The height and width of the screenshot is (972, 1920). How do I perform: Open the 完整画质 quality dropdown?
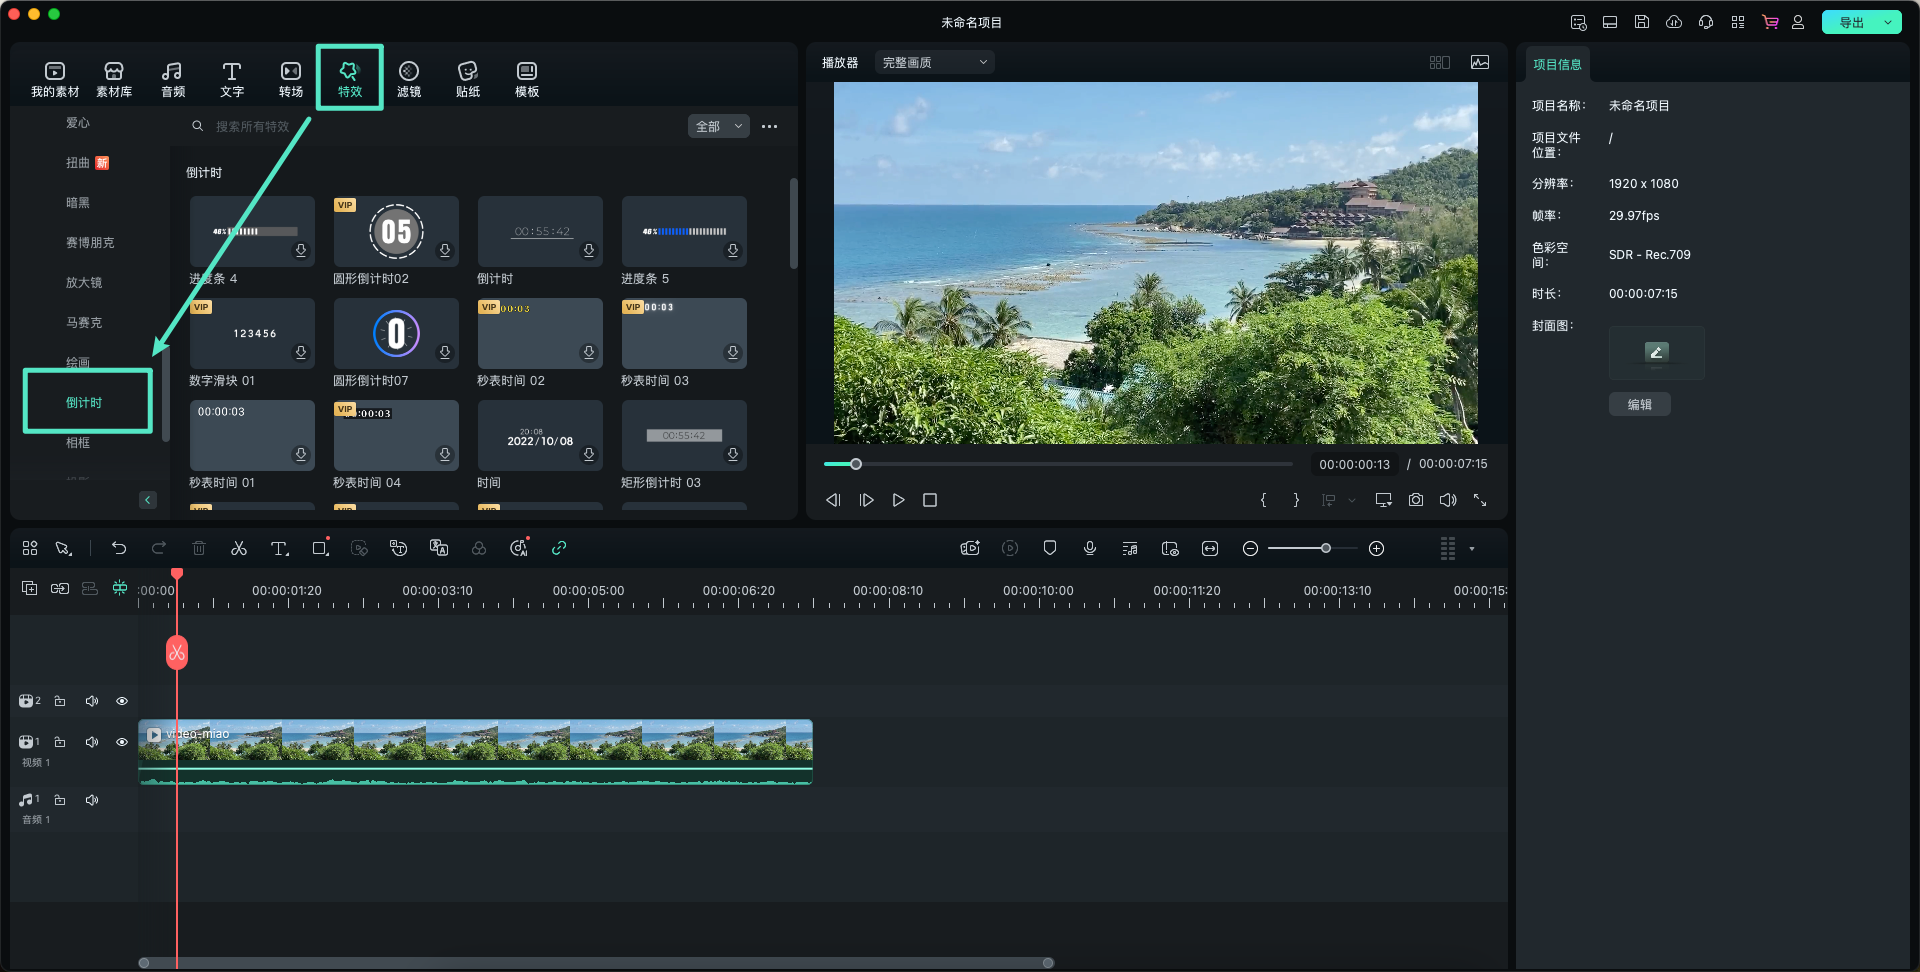[934, 62]
